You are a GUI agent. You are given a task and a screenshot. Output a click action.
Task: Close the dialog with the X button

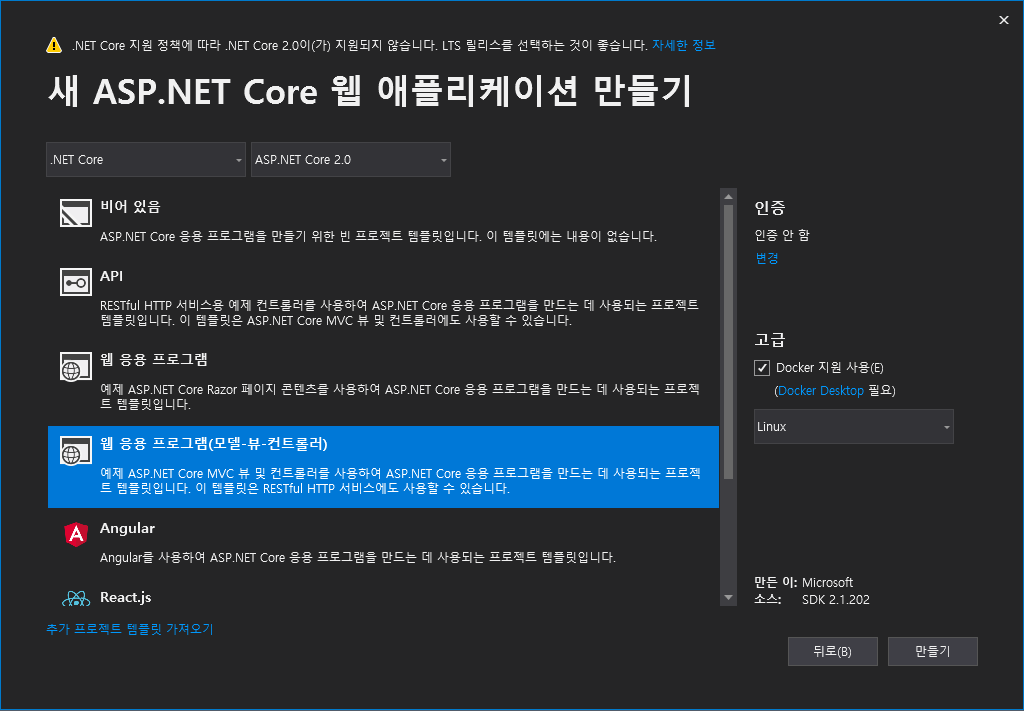pos(1004,20)
